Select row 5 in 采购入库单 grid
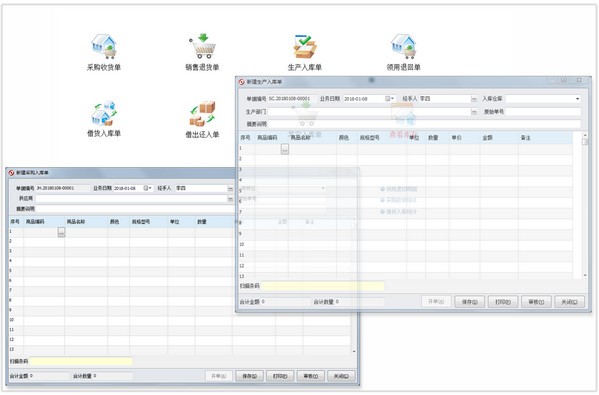Image resolution: width=599 pixels, height=395 pixels. coord(122,271)
